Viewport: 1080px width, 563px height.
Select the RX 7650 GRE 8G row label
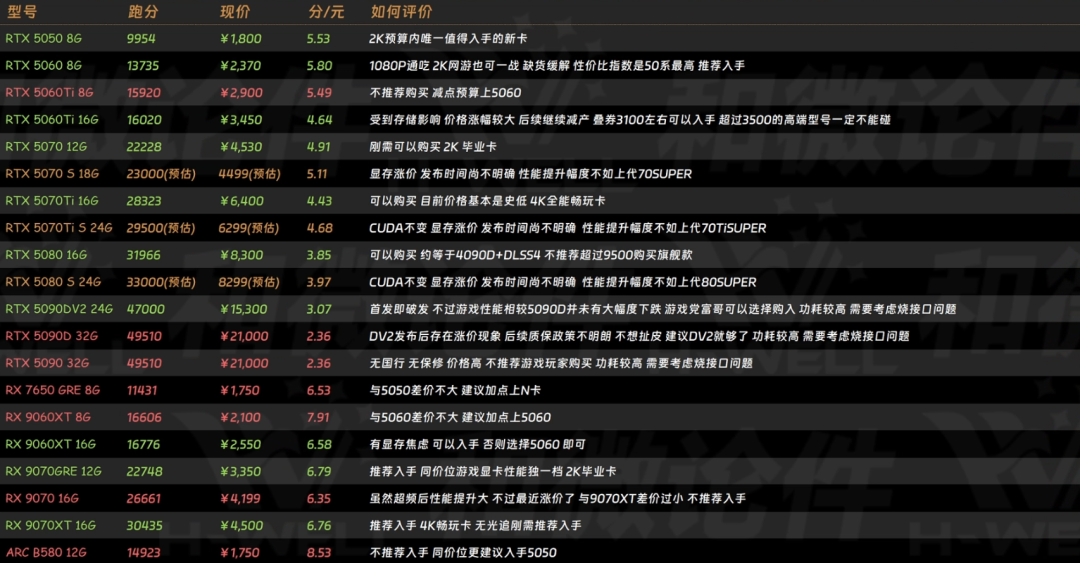(52, 390)
